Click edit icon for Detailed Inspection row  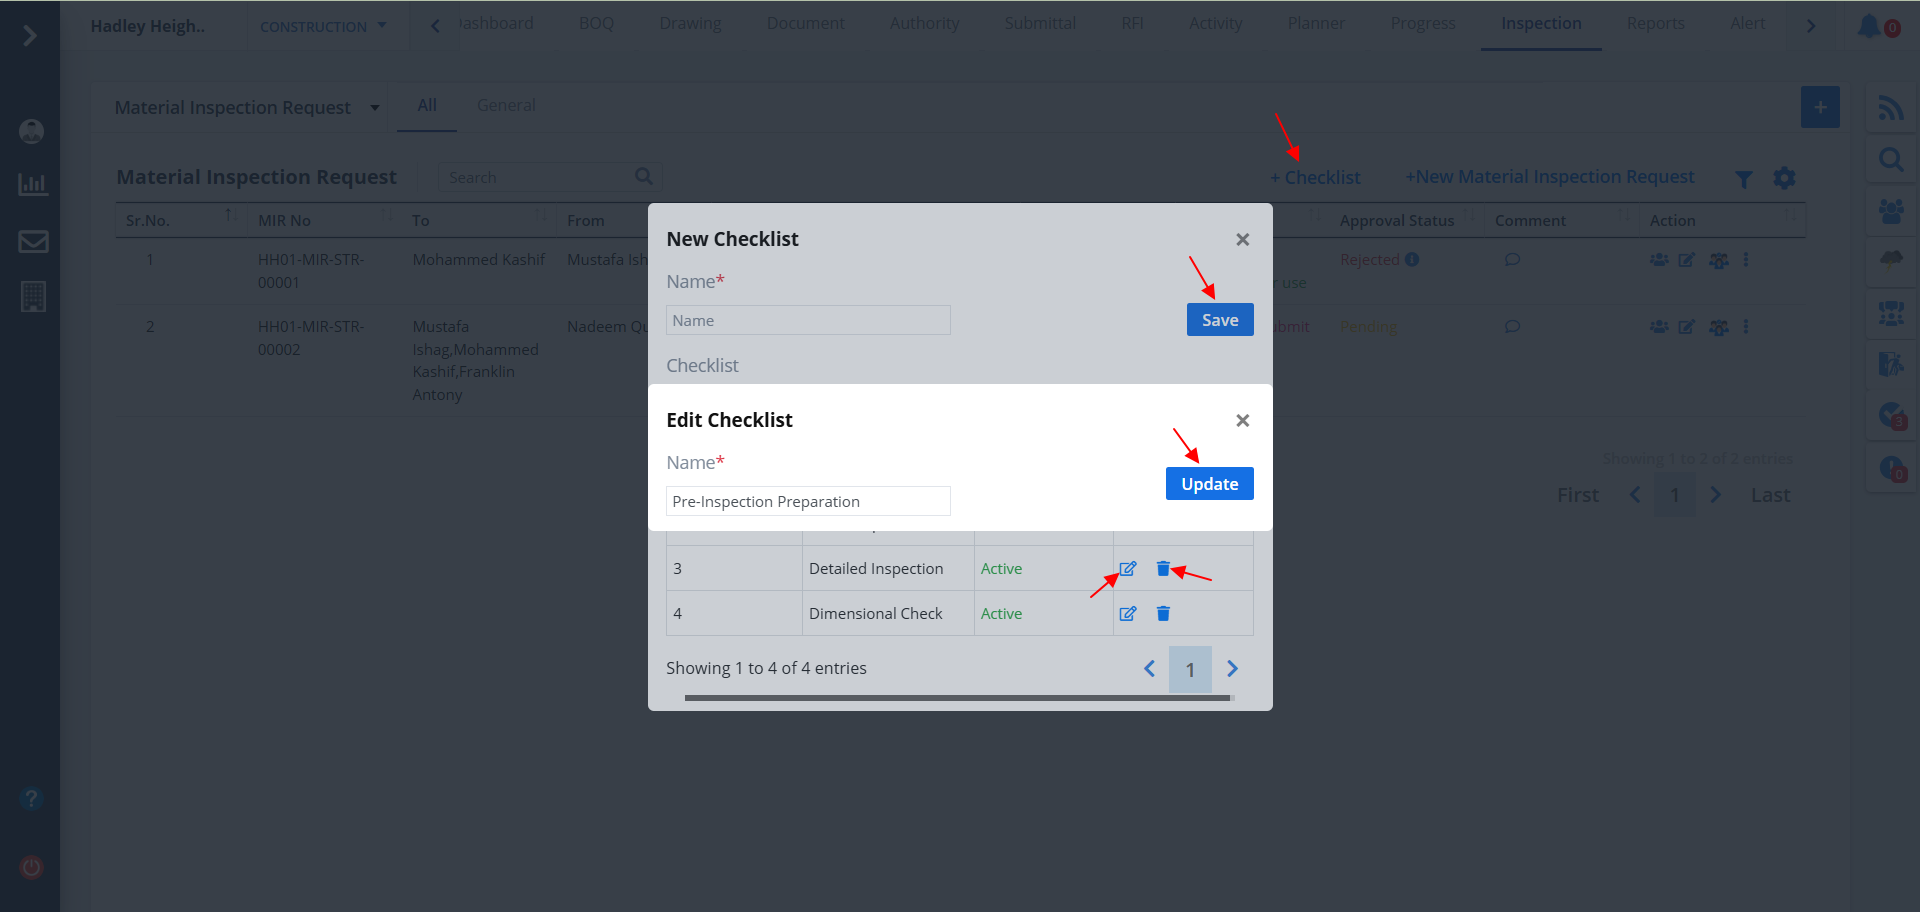(1127, 569)
